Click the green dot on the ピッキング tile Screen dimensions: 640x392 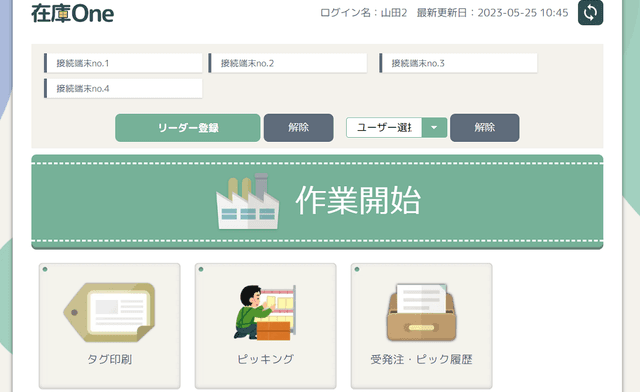[201, 270]
